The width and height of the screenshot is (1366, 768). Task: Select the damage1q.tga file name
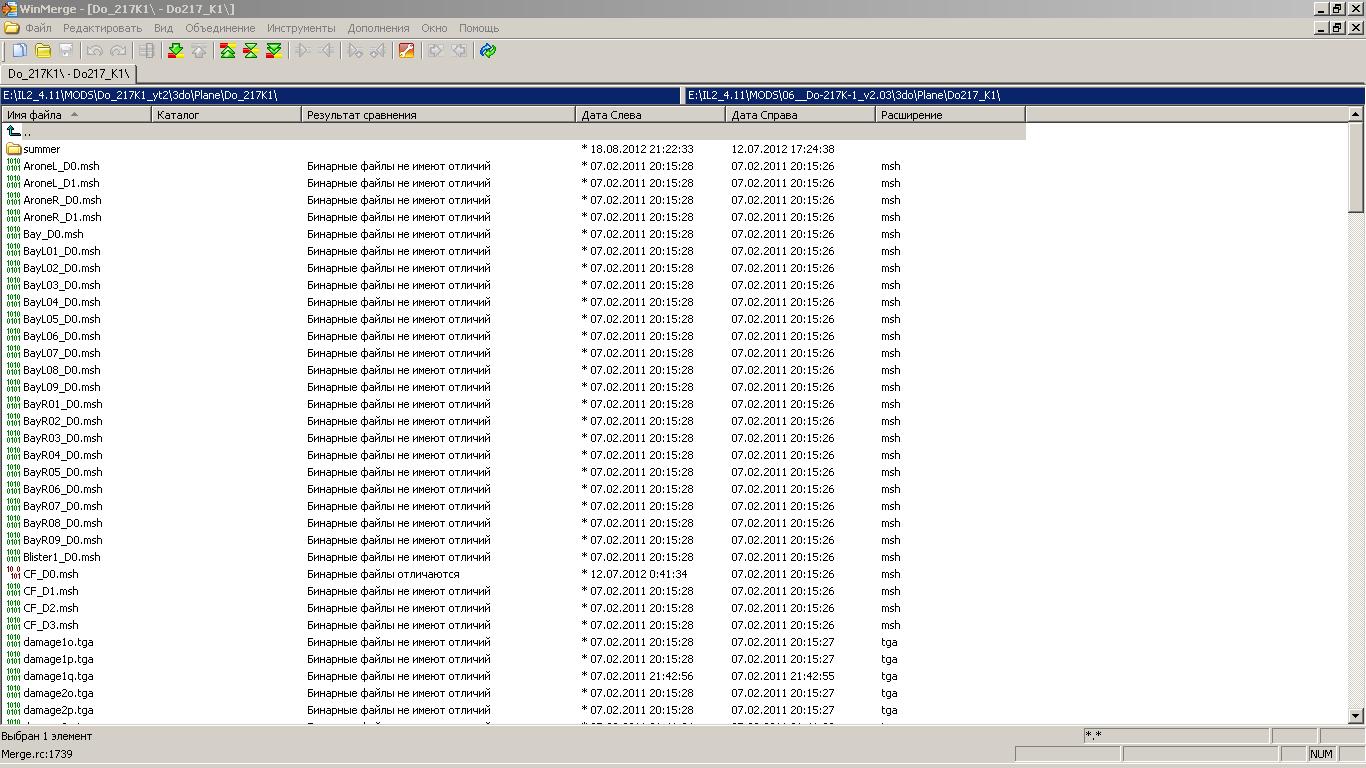59,676
